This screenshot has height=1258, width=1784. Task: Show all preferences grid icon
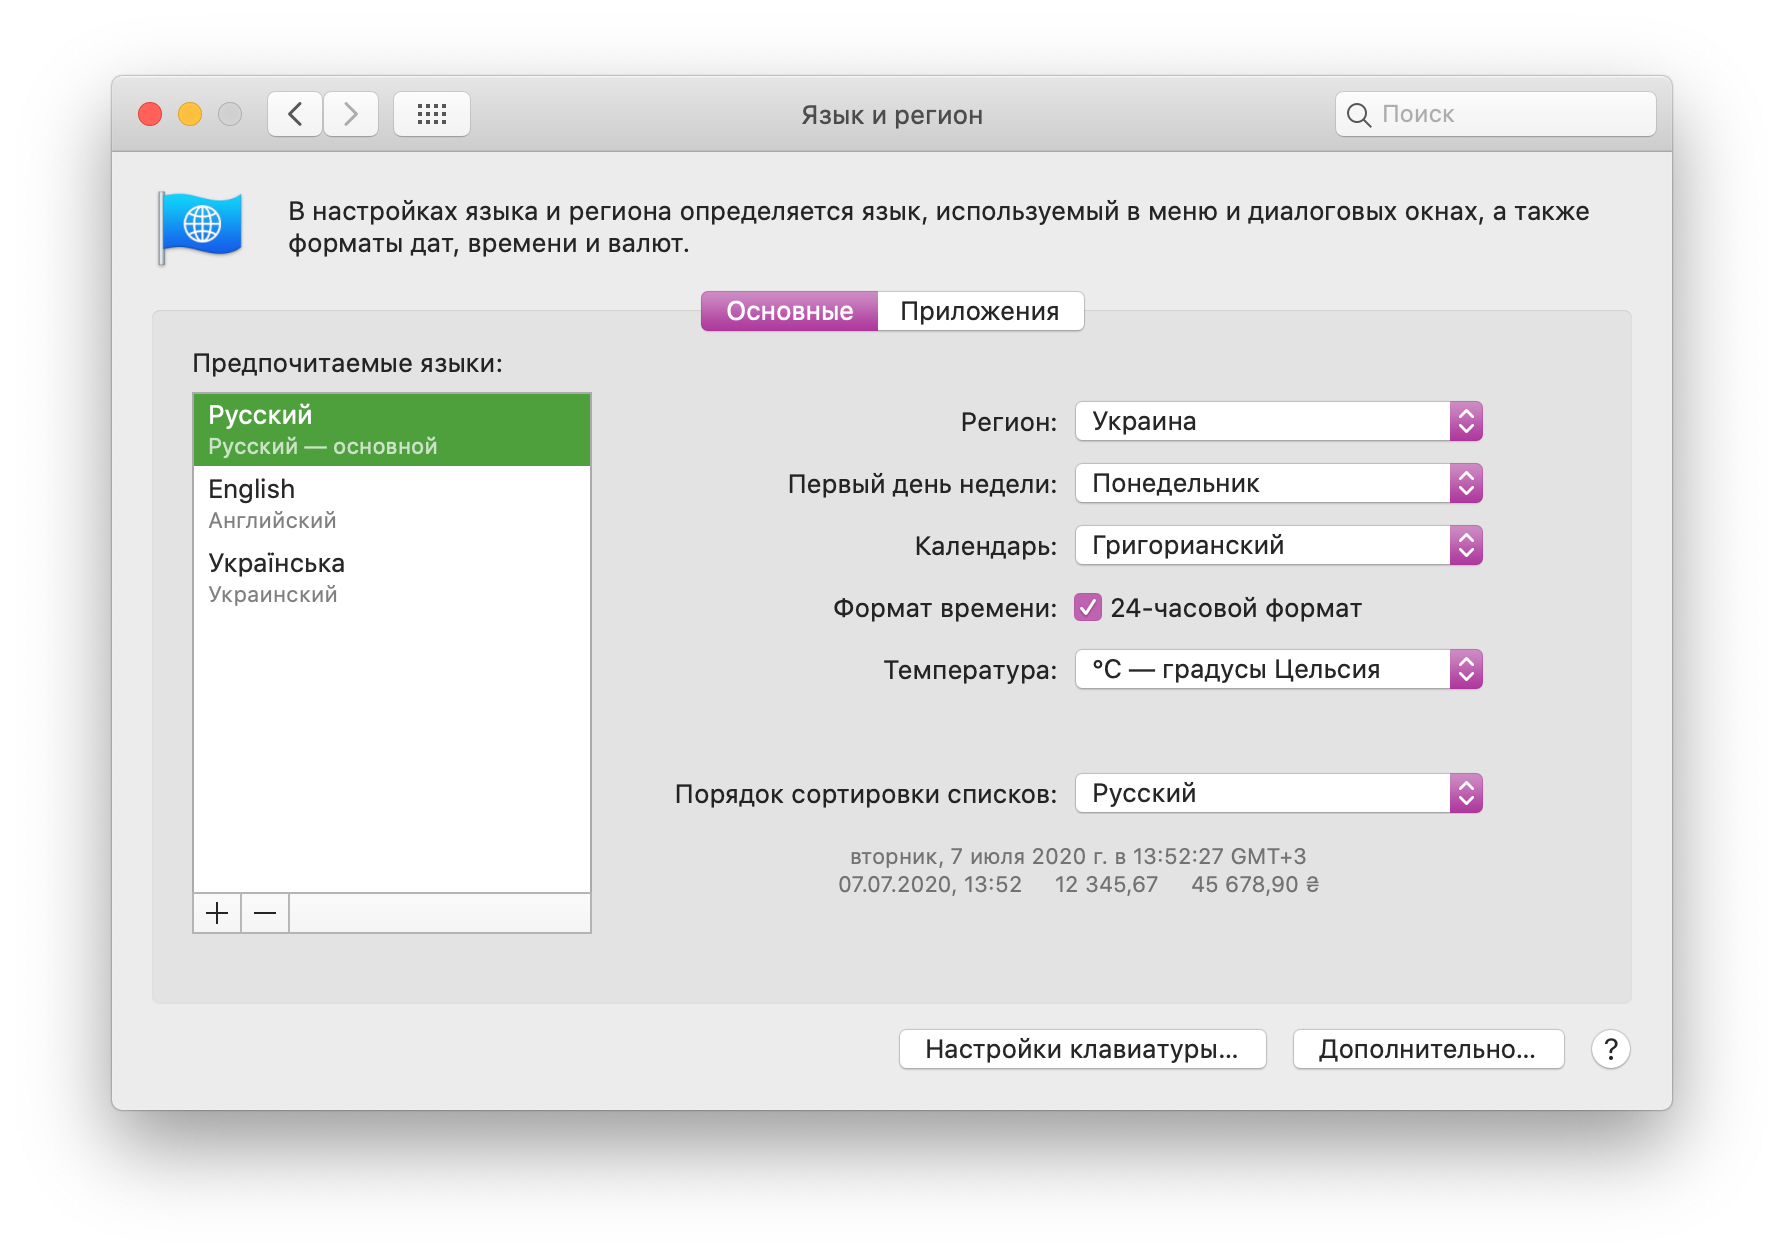pos(431,114)
